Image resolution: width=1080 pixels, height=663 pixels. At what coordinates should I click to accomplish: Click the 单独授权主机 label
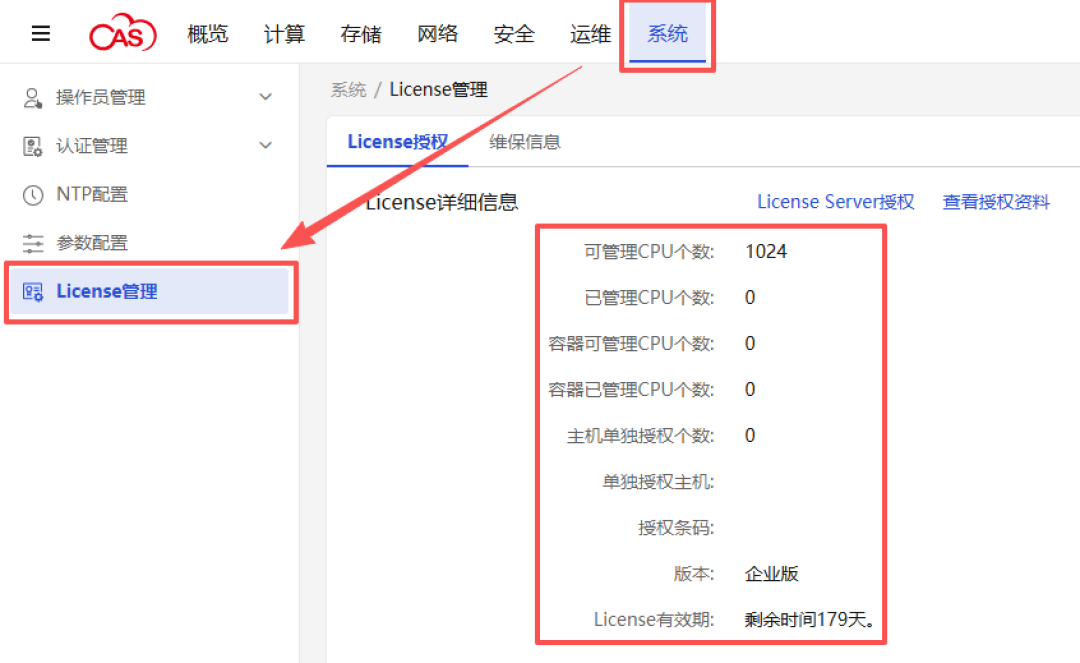click(x=658, y=482)
